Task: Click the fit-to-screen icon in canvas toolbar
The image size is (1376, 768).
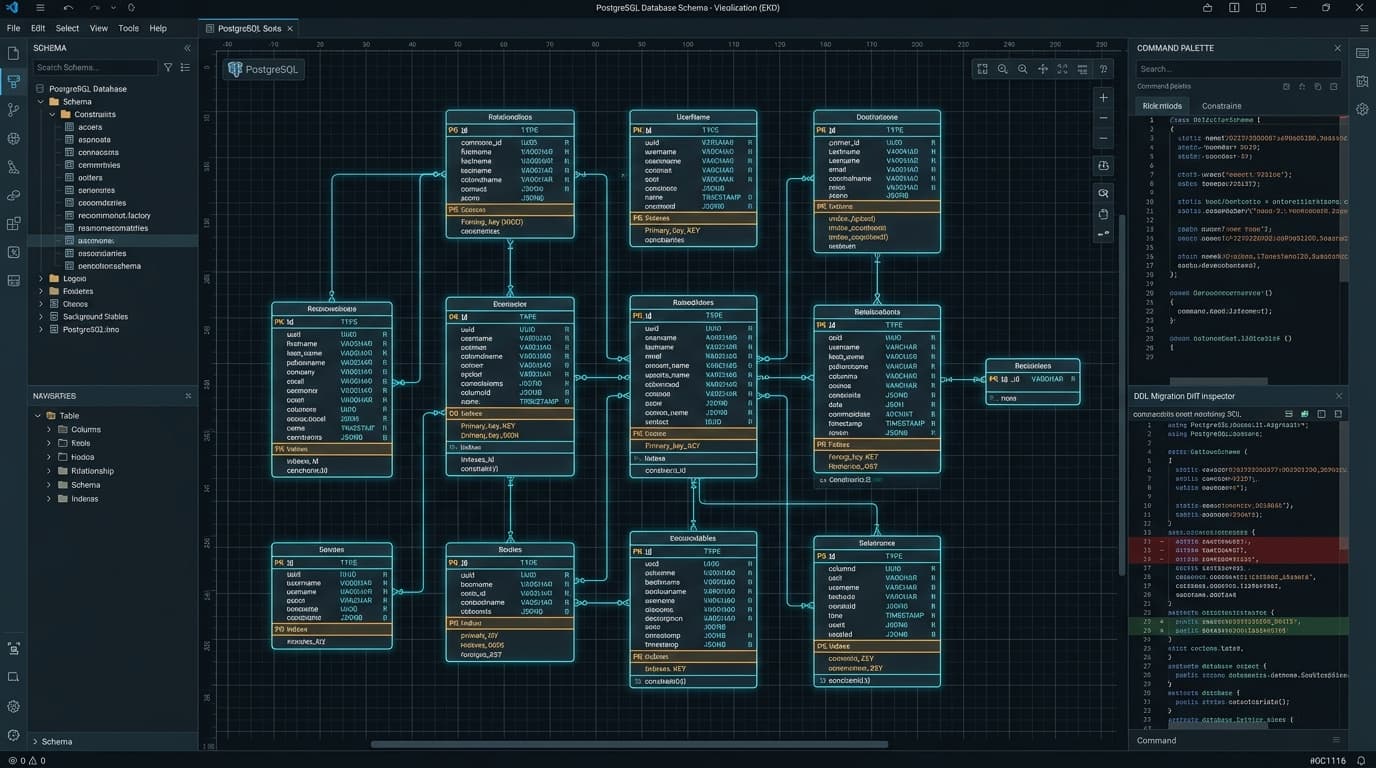Action: [x=983, y=69]
